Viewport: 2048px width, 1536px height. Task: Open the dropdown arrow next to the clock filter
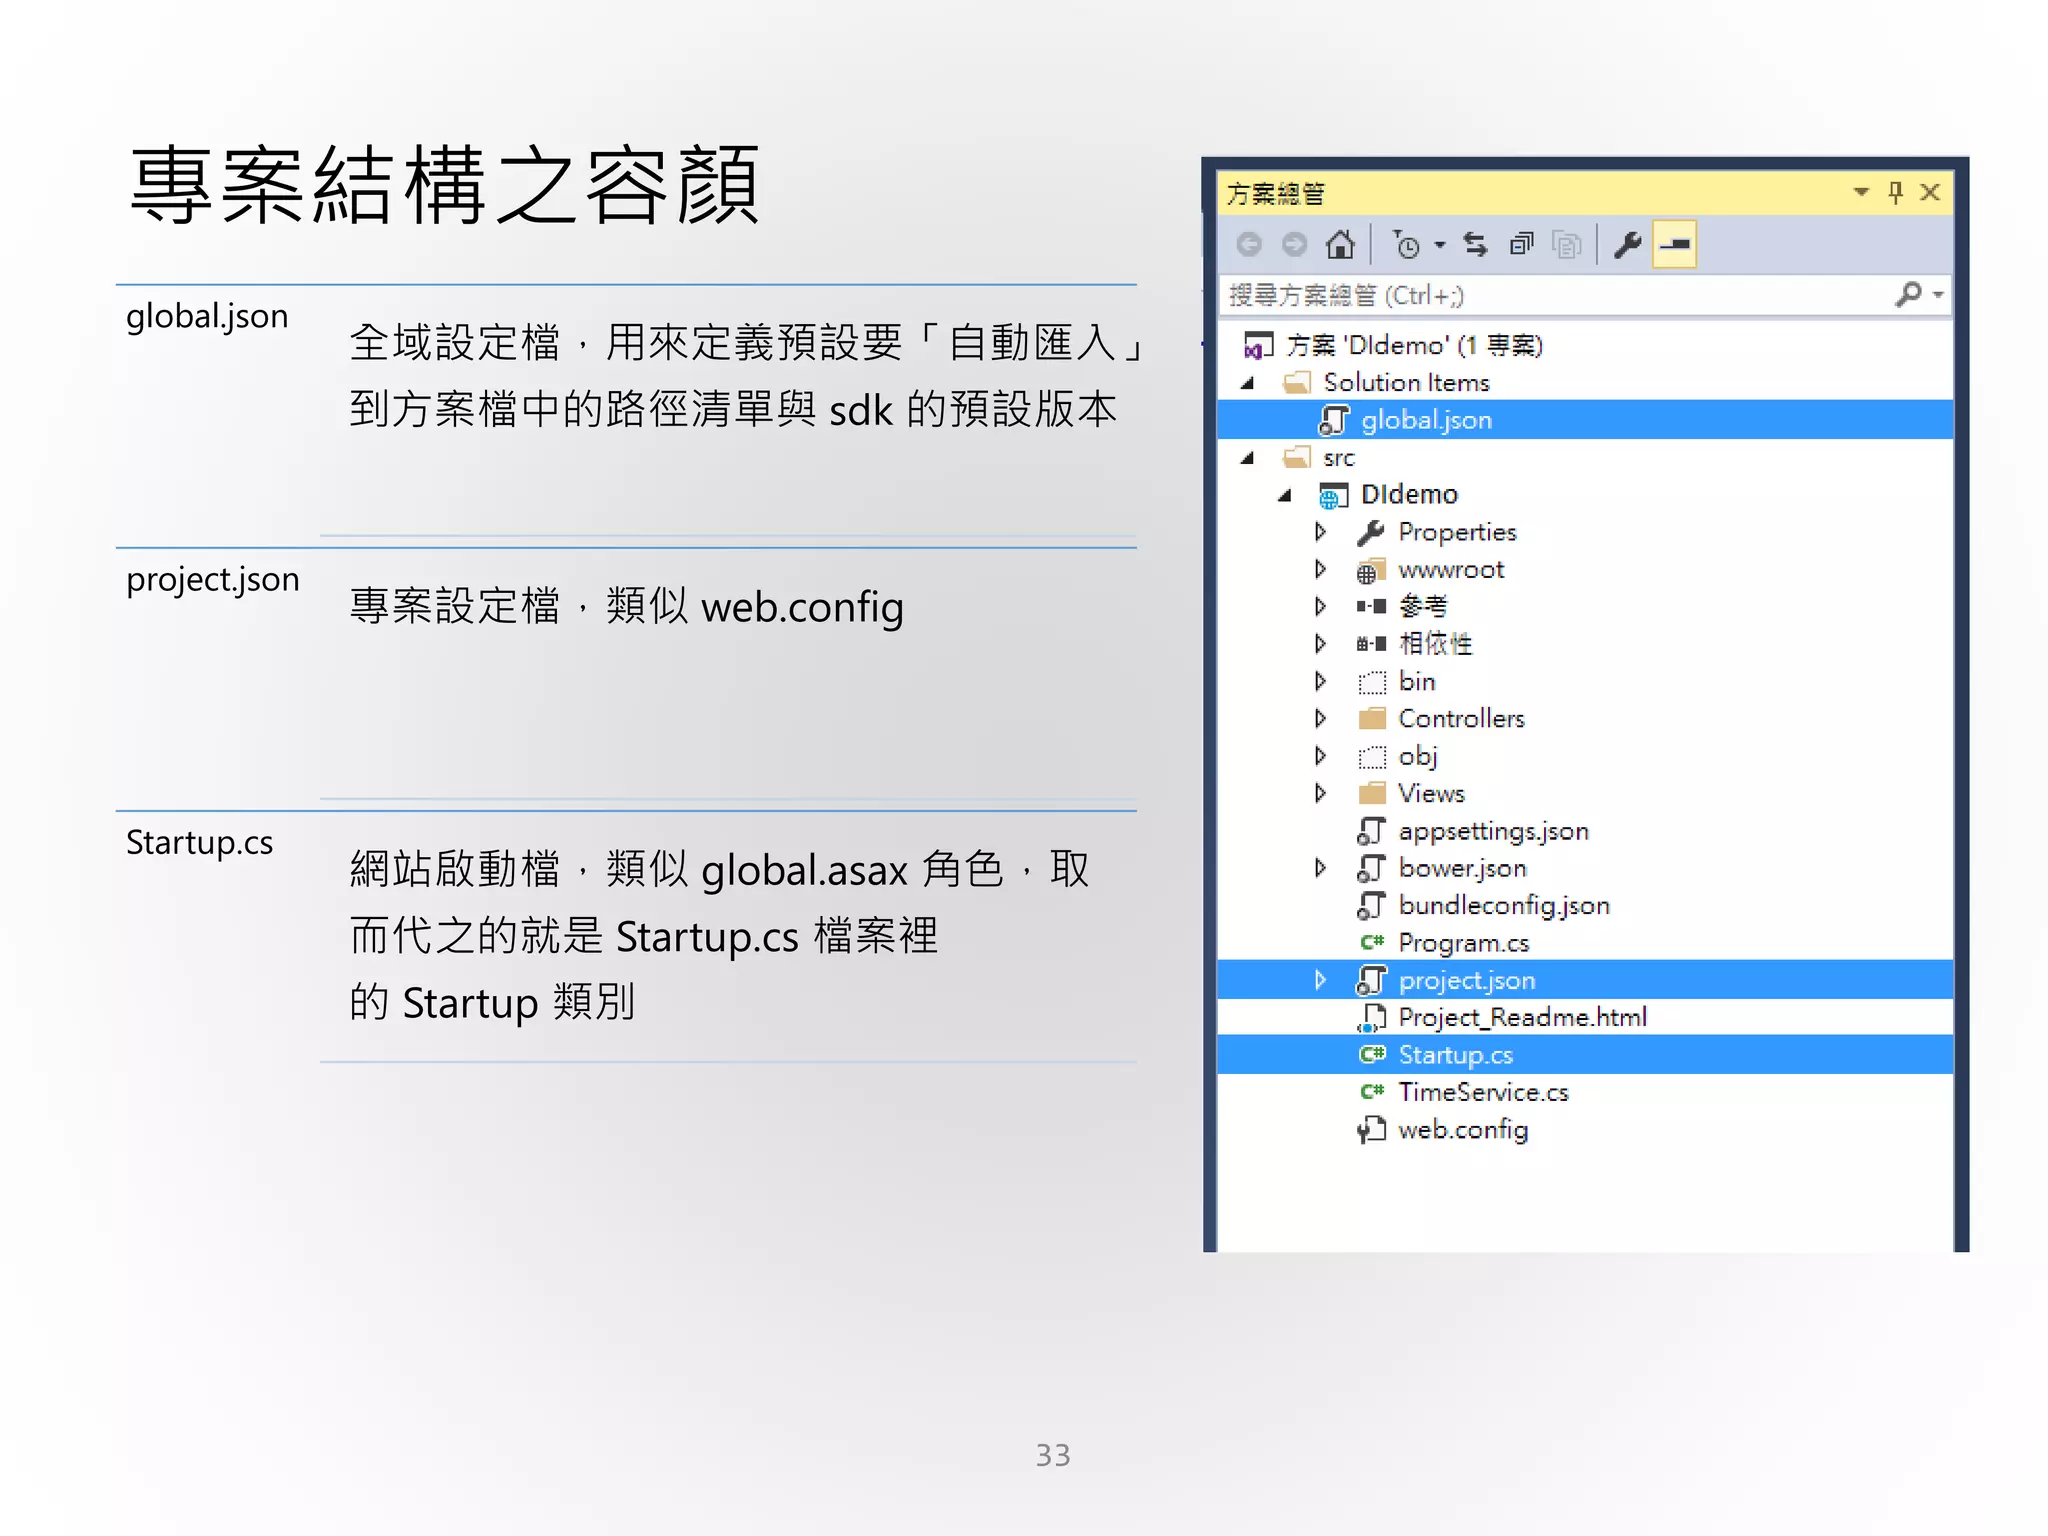click(x=1440, y=244)
